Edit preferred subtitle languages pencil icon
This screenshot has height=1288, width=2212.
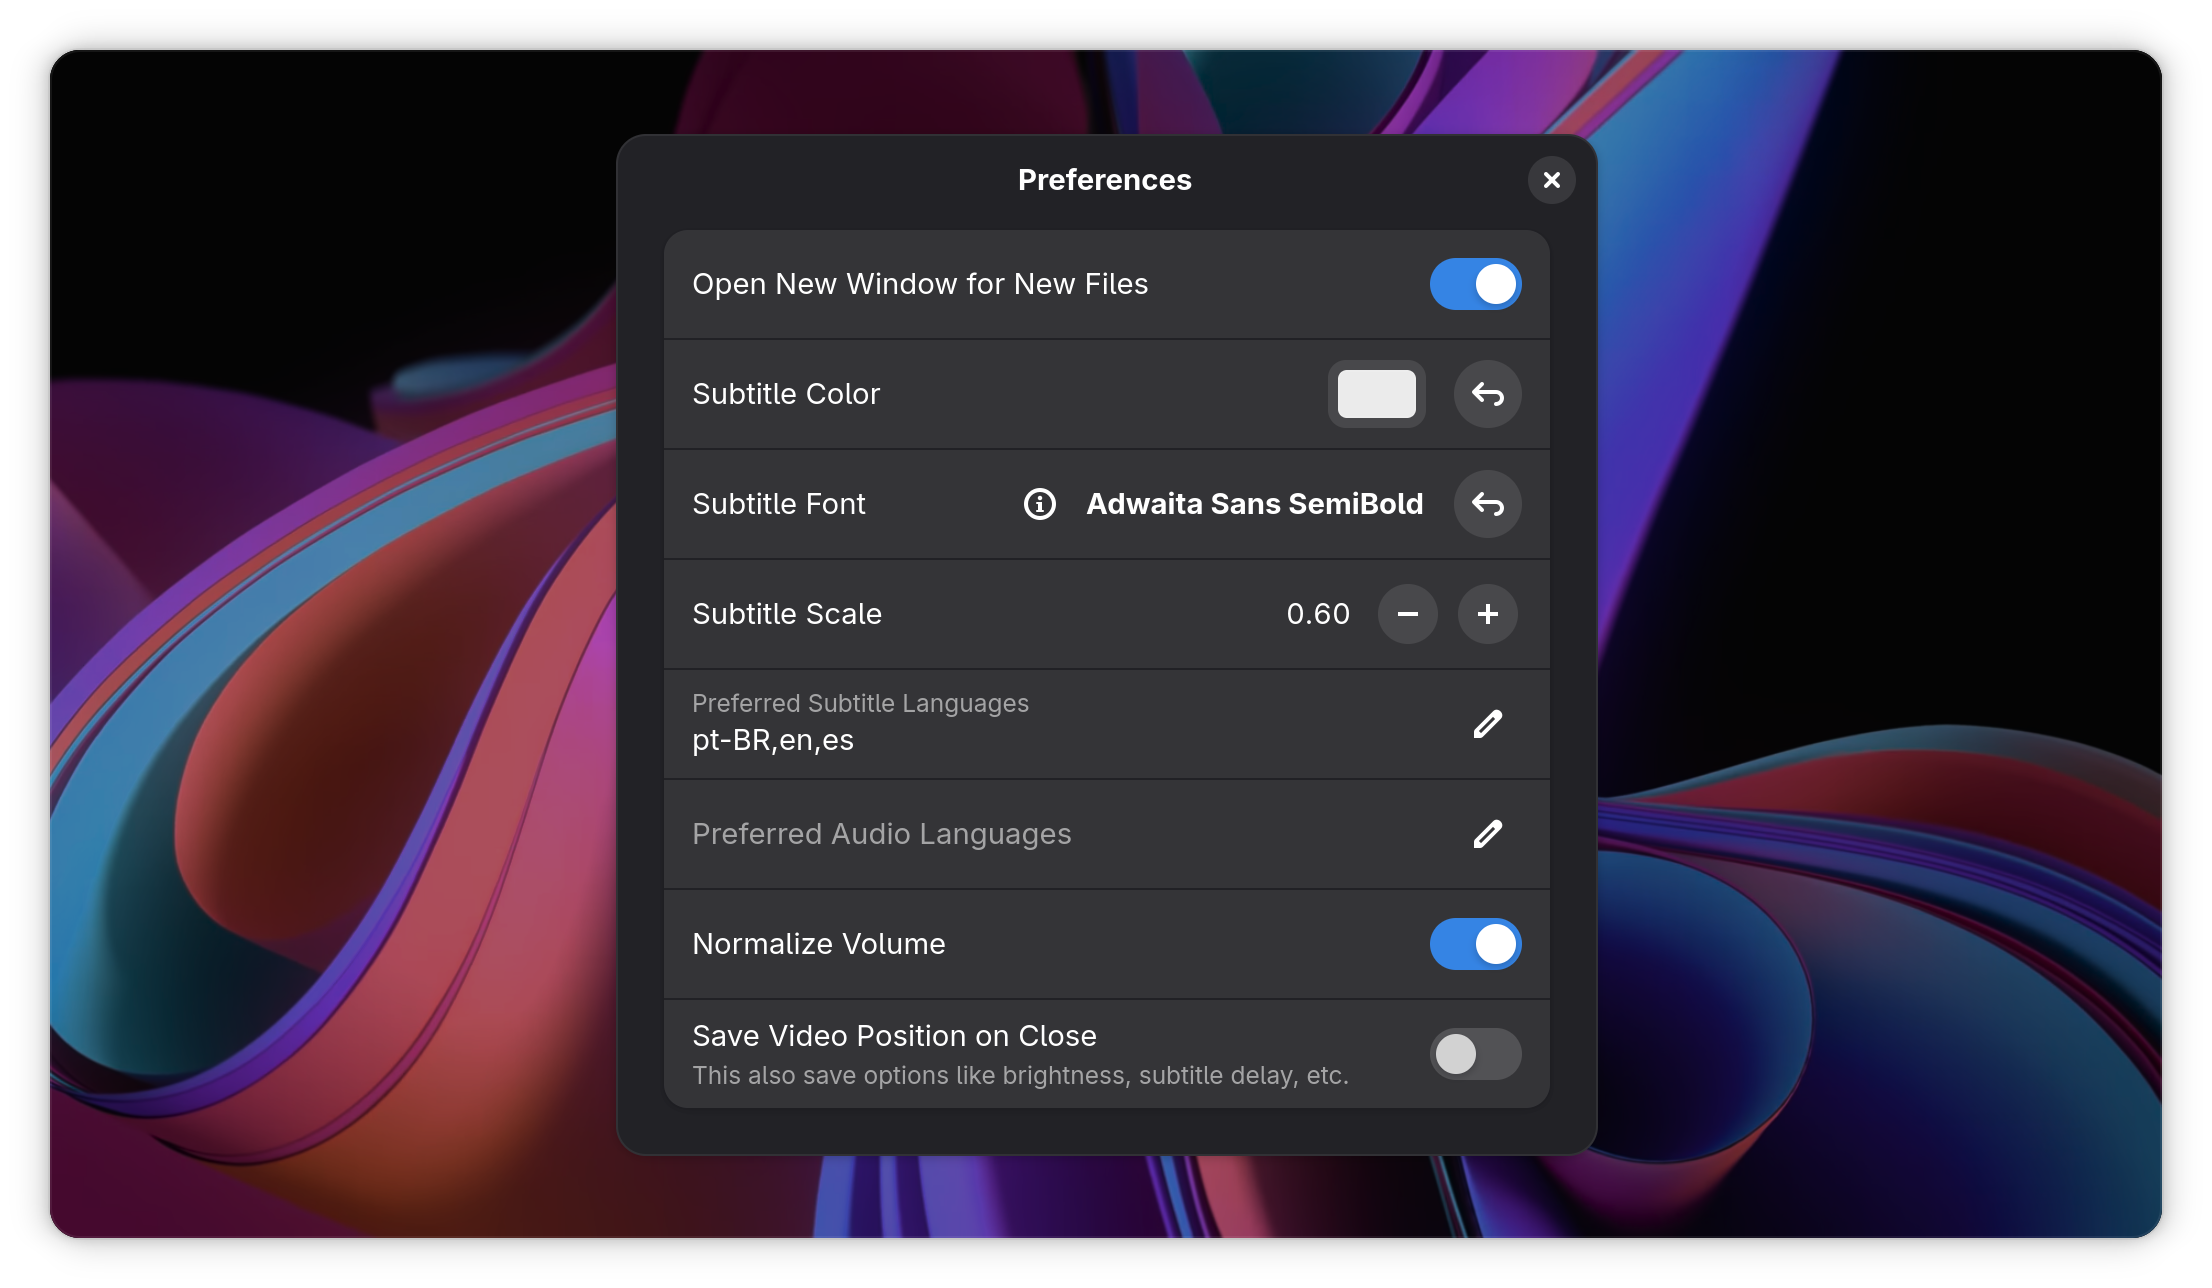pyautogui.click(x=1487, y=724)
